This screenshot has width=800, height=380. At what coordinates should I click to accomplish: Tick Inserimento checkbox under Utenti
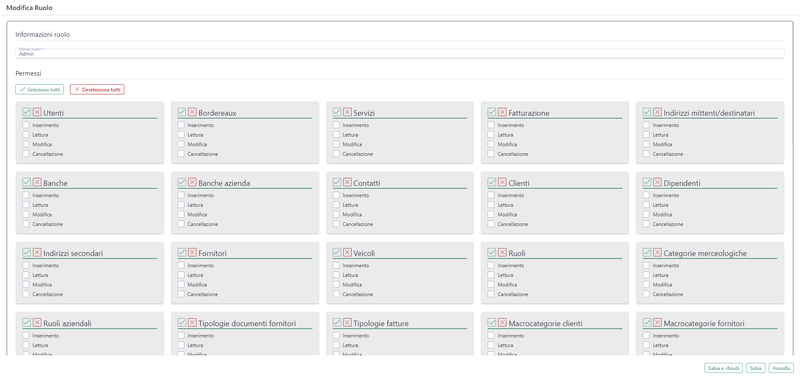pyautogui.click(x=26, y=125)
